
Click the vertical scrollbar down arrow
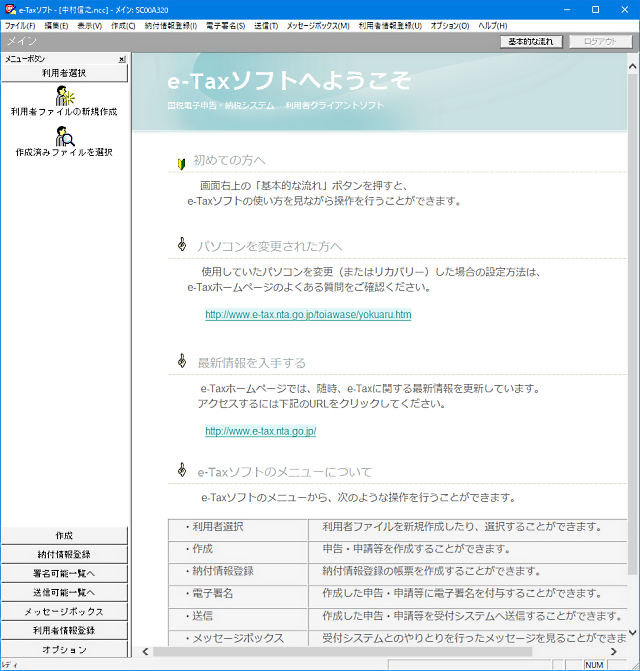point(632,632)
